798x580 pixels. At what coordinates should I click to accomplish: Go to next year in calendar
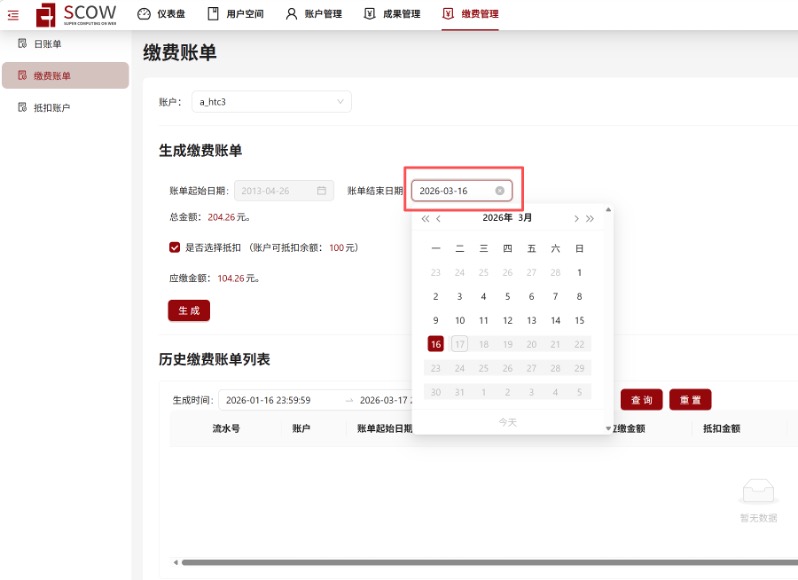(590, 218)
